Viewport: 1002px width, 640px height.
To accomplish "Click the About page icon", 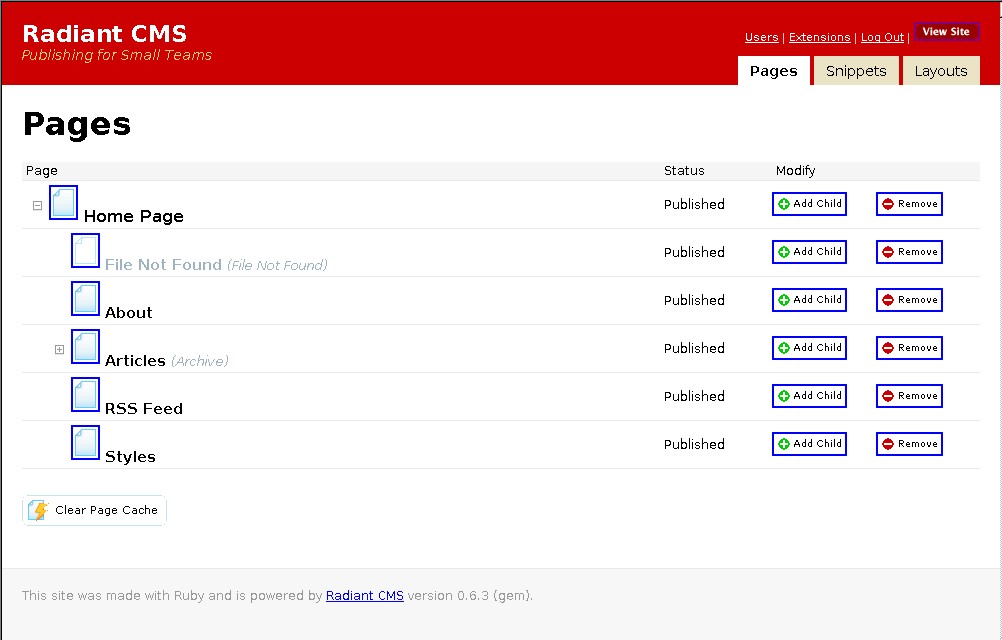I will [x=85, y=298].
